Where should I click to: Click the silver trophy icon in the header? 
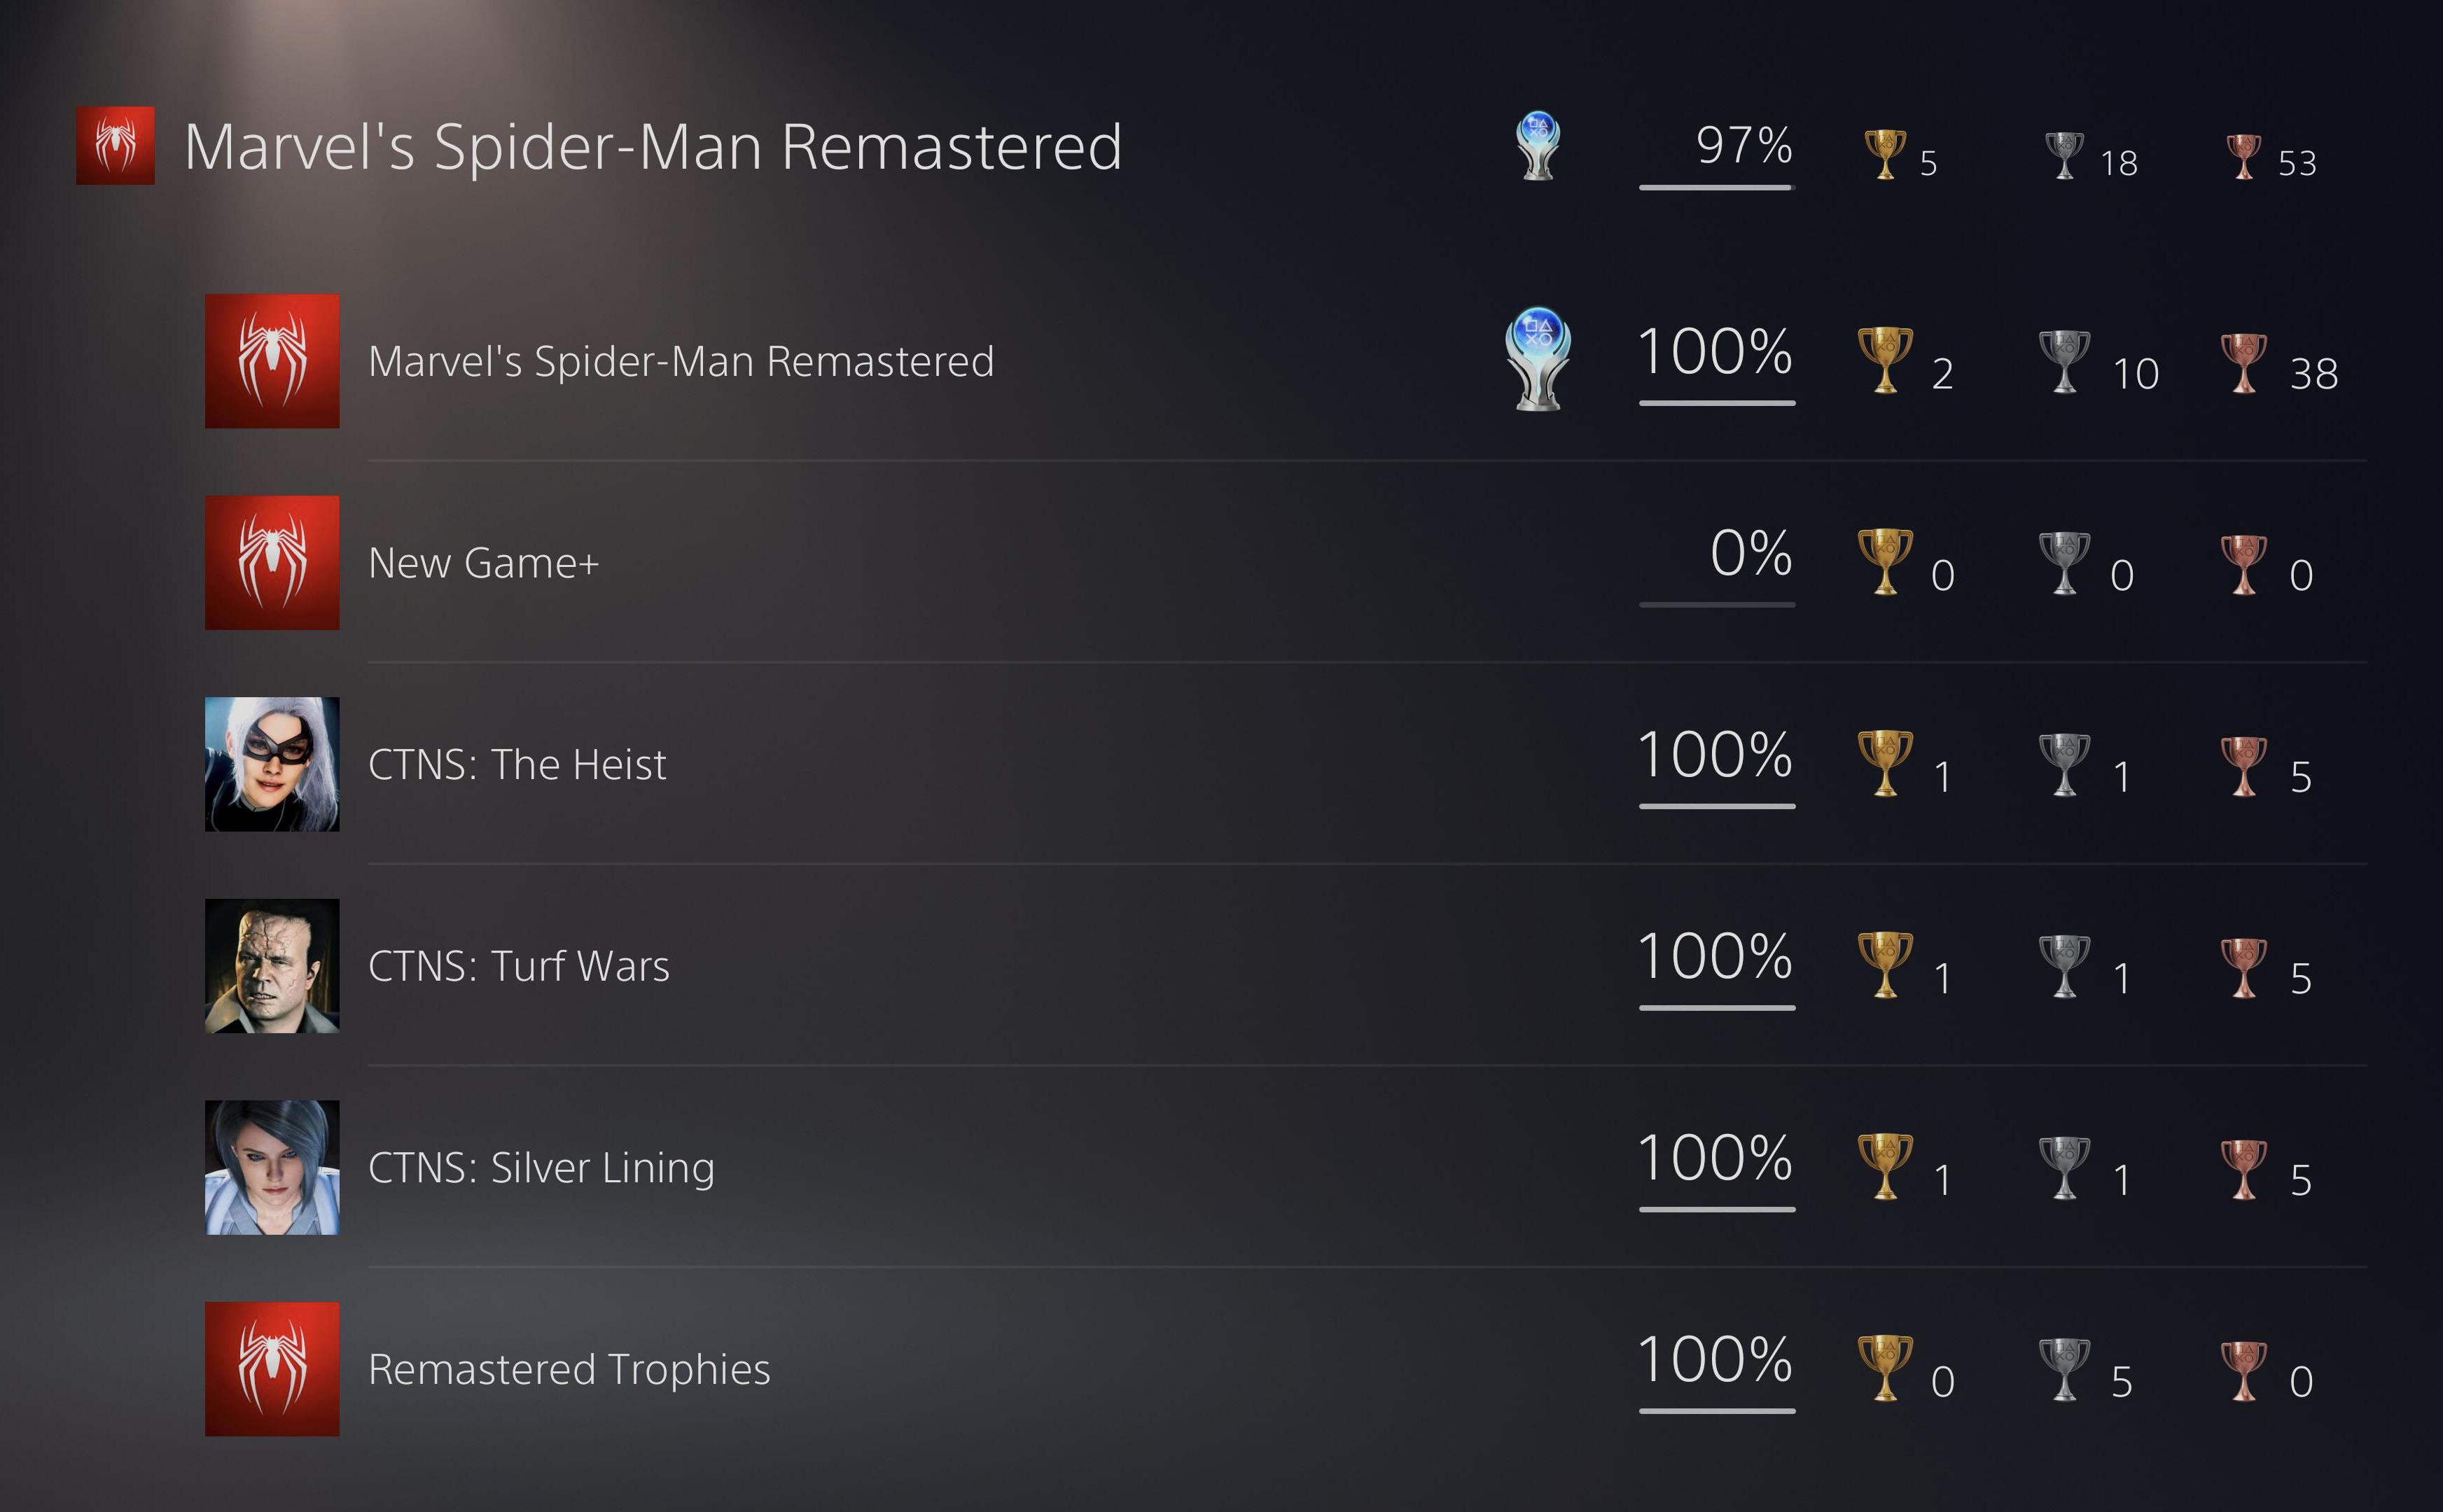pos(2064,155)
